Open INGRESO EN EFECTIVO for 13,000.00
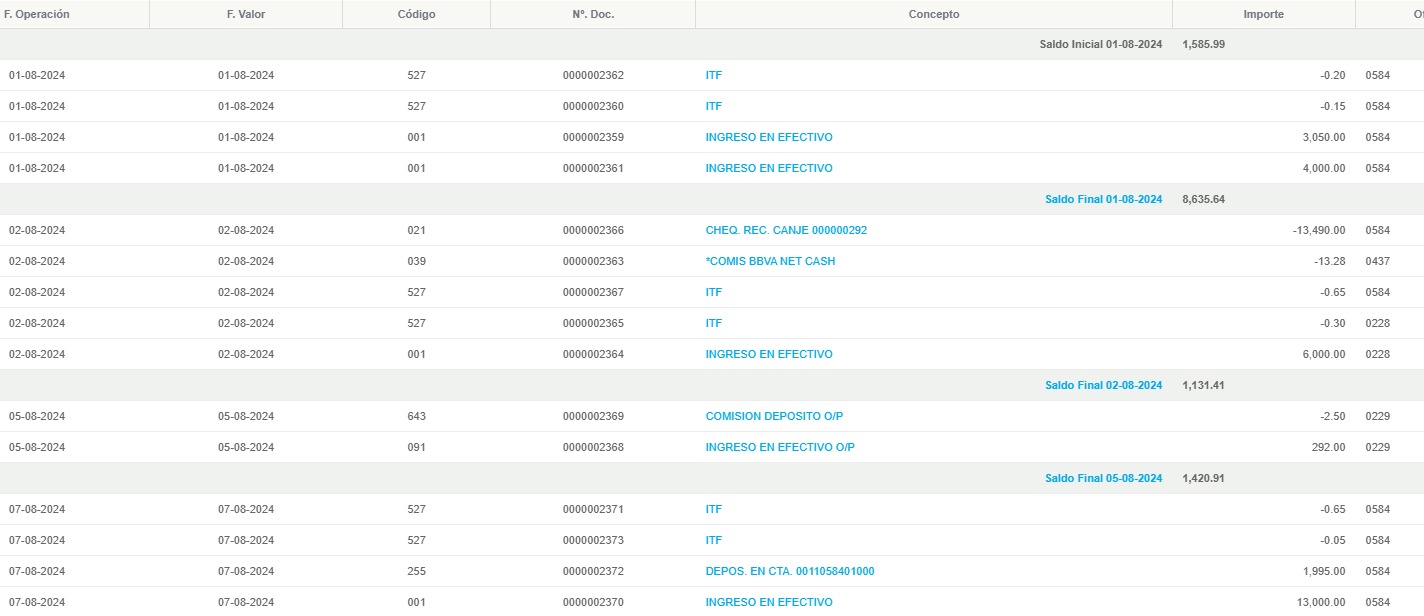 point(769,602)
